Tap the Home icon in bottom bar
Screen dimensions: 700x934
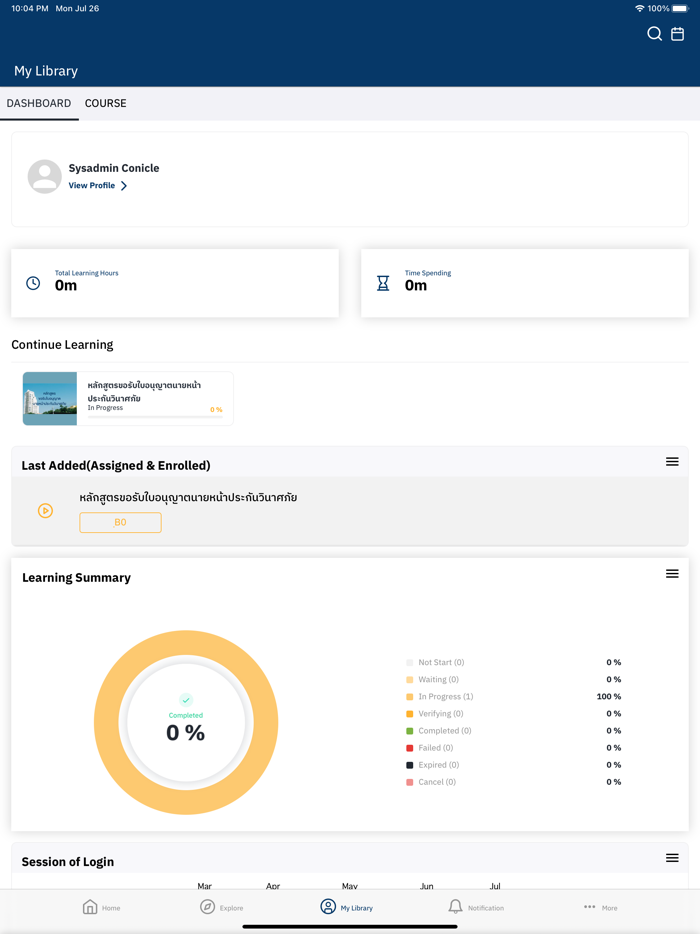click(90, 907)
